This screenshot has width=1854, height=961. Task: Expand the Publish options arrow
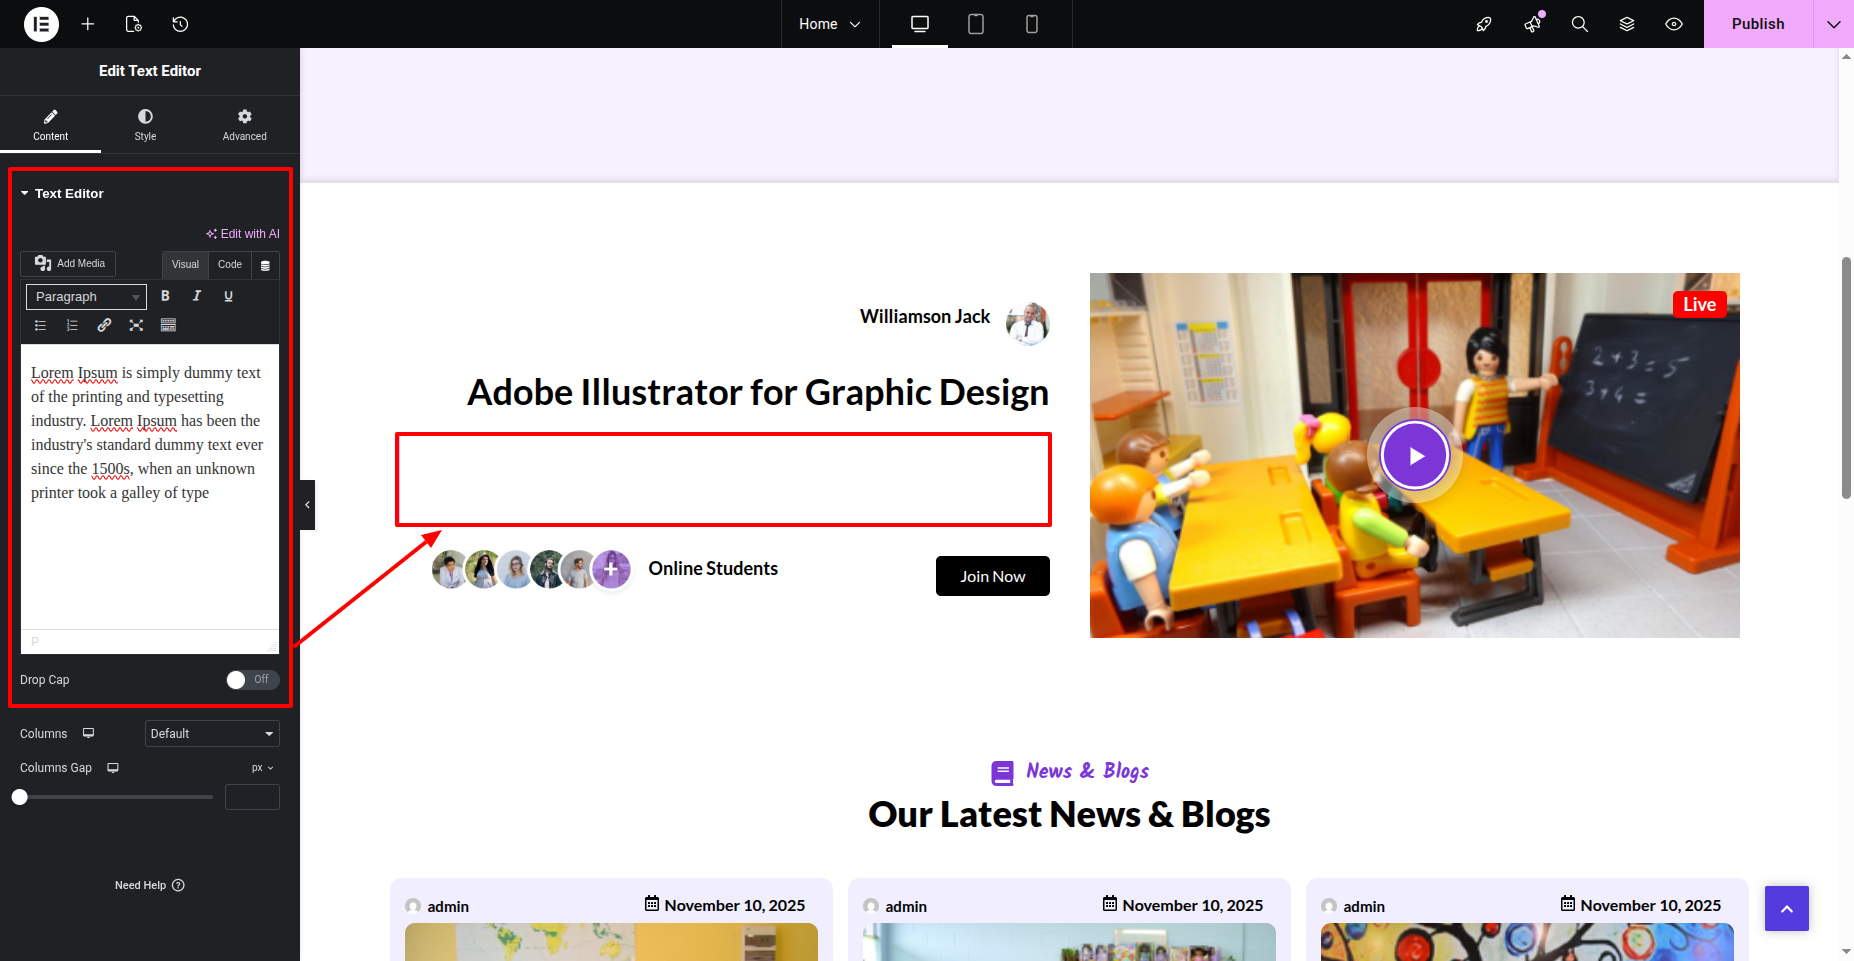[1833, 24]
